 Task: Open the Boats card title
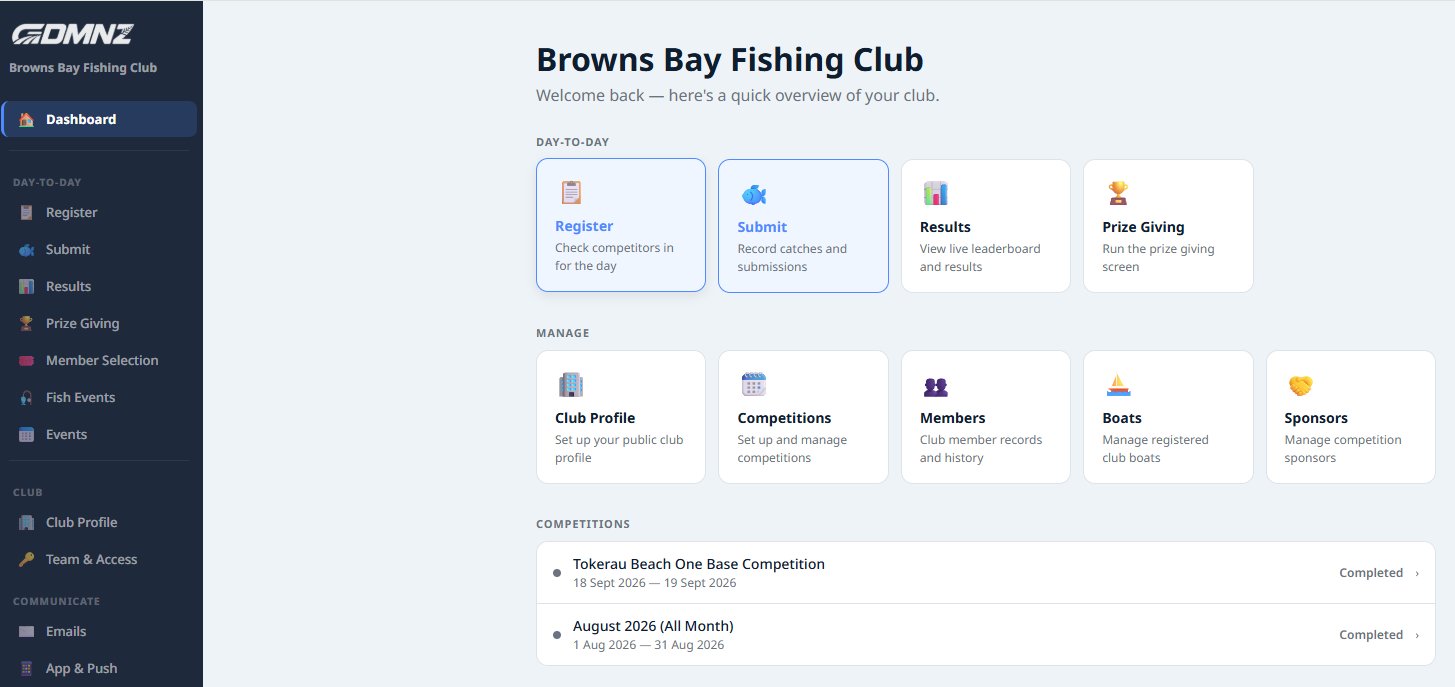(x=1122, y=418)
